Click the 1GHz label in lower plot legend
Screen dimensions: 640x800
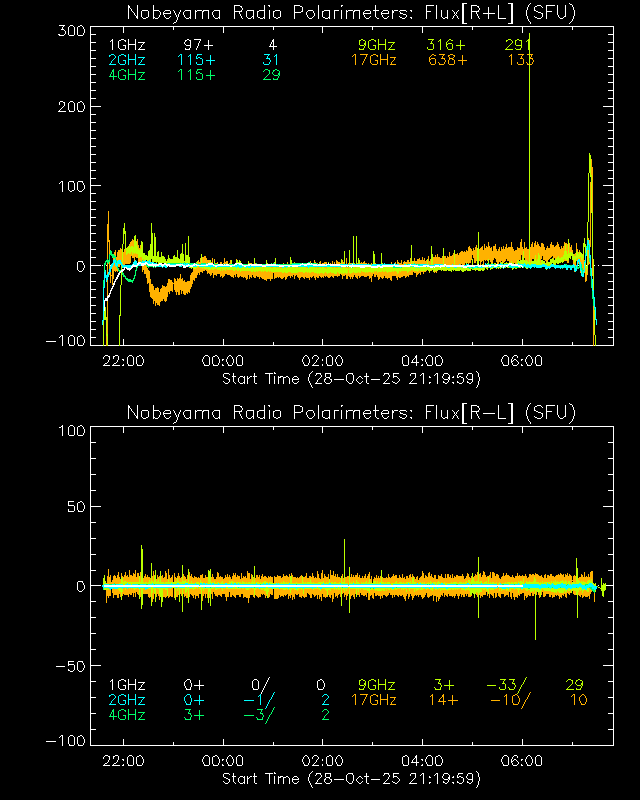127,685
